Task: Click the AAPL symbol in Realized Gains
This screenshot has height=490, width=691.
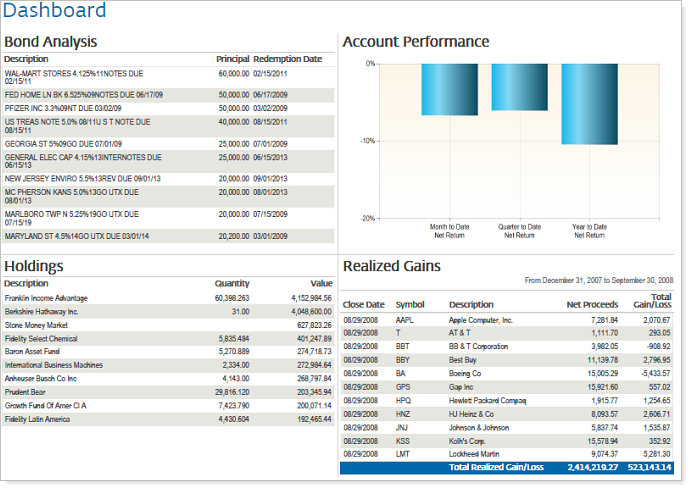Action: (x=406, y=320)
